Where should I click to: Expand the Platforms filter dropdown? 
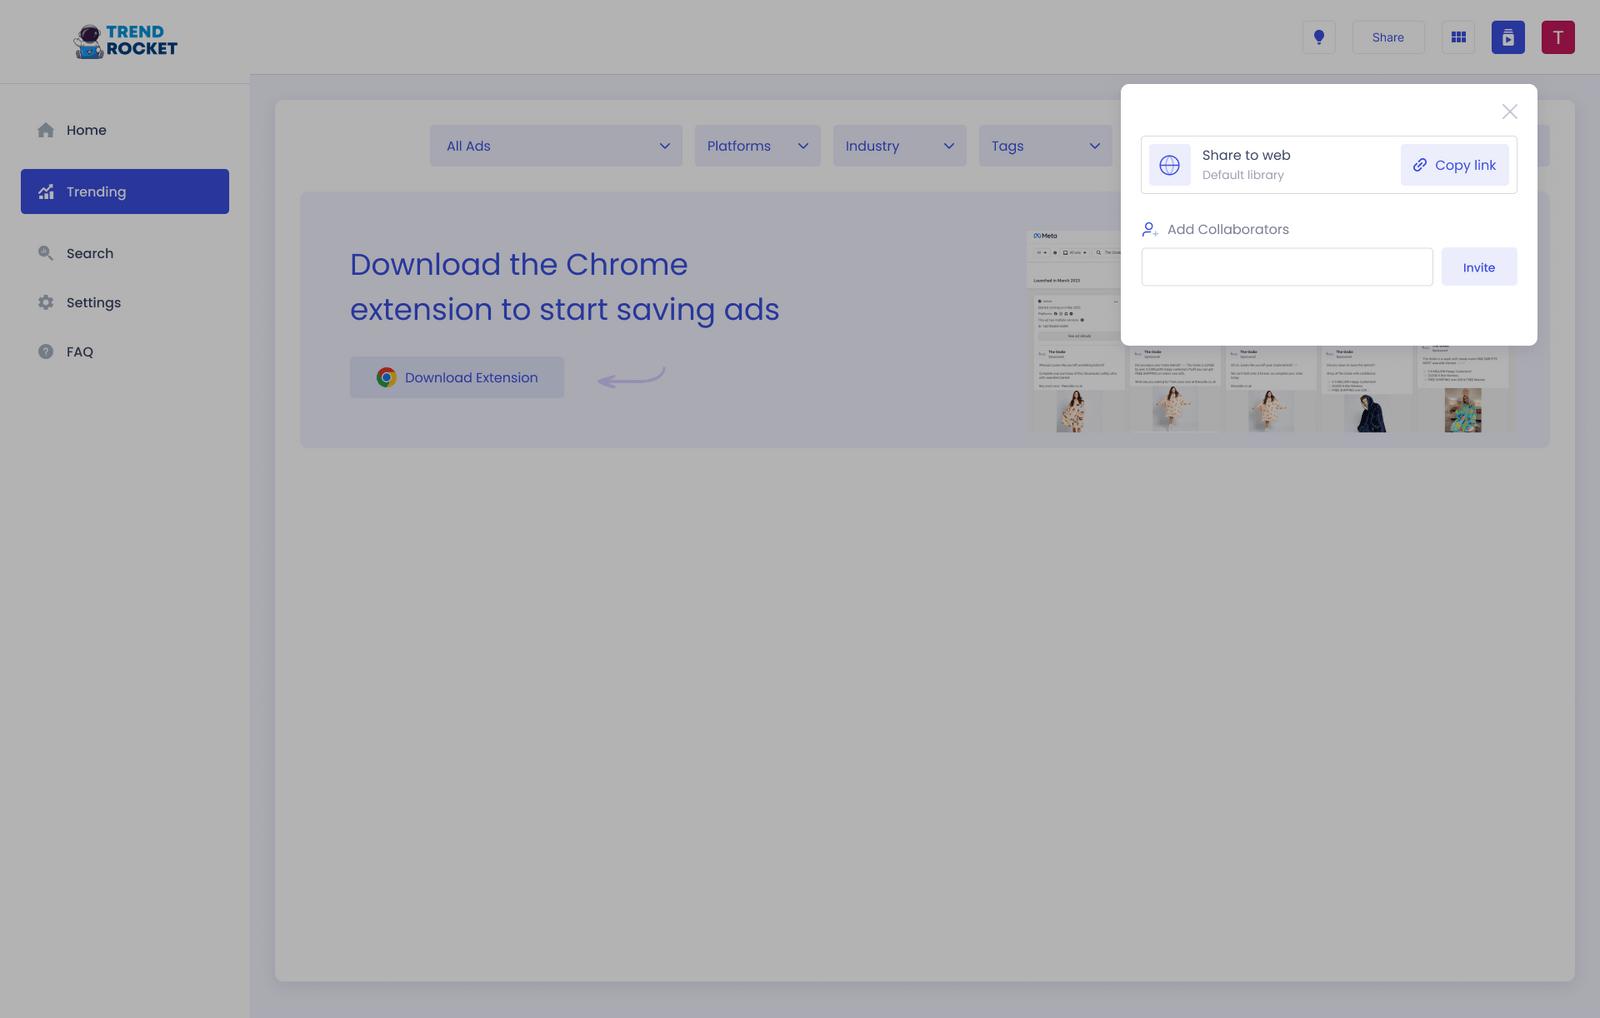click(x=757, y=145)
